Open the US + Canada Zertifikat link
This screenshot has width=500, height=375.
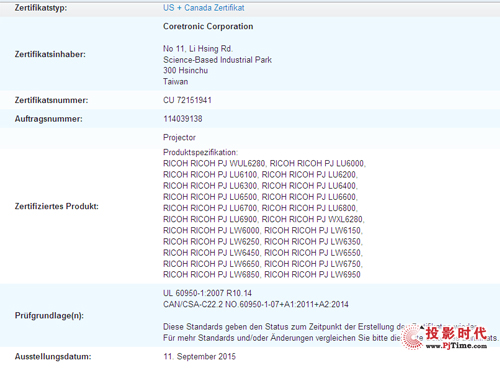coord(204,8)
